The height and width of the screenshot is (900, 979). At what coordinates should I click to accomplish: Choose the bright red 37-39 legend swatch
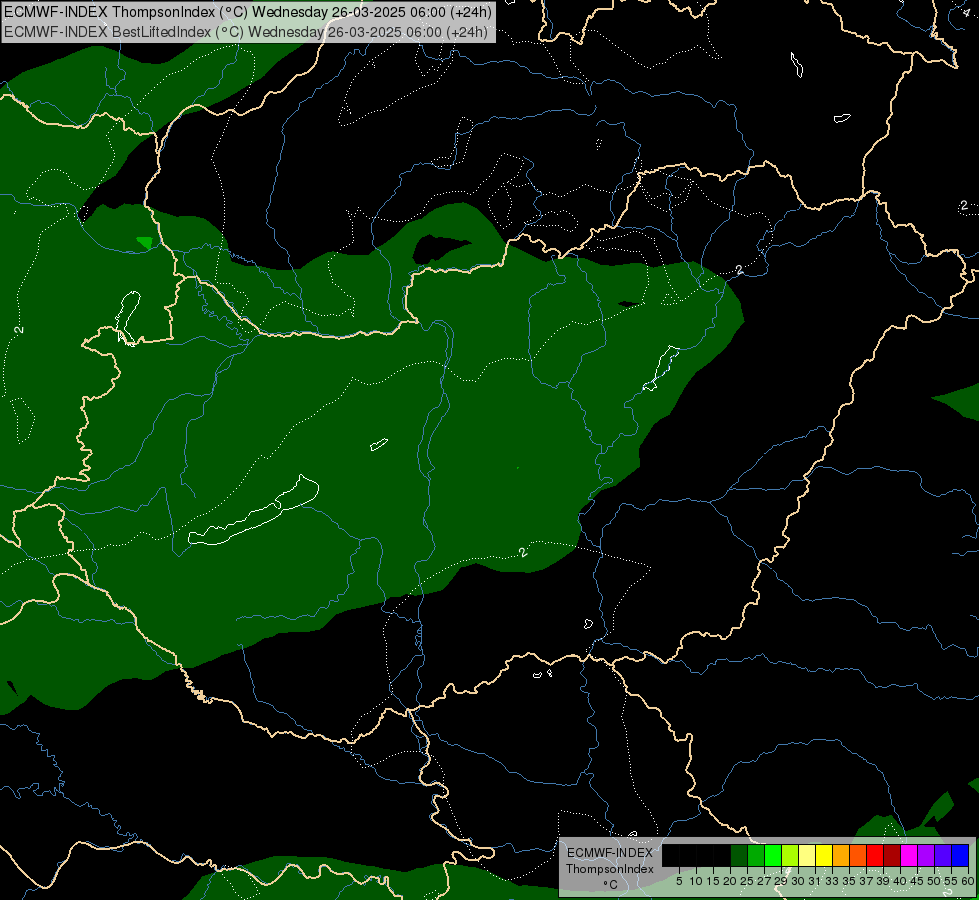point(875,855)
